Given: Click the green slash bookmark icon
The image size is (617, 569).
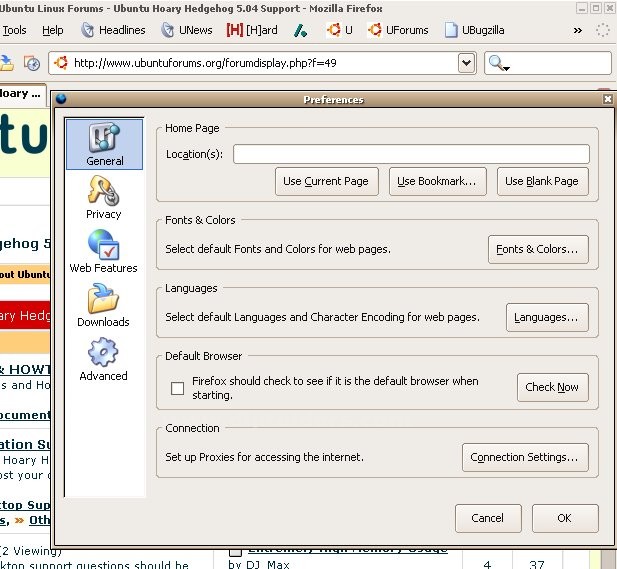Looking at the screenshot, I should click(x=301, y=30).
